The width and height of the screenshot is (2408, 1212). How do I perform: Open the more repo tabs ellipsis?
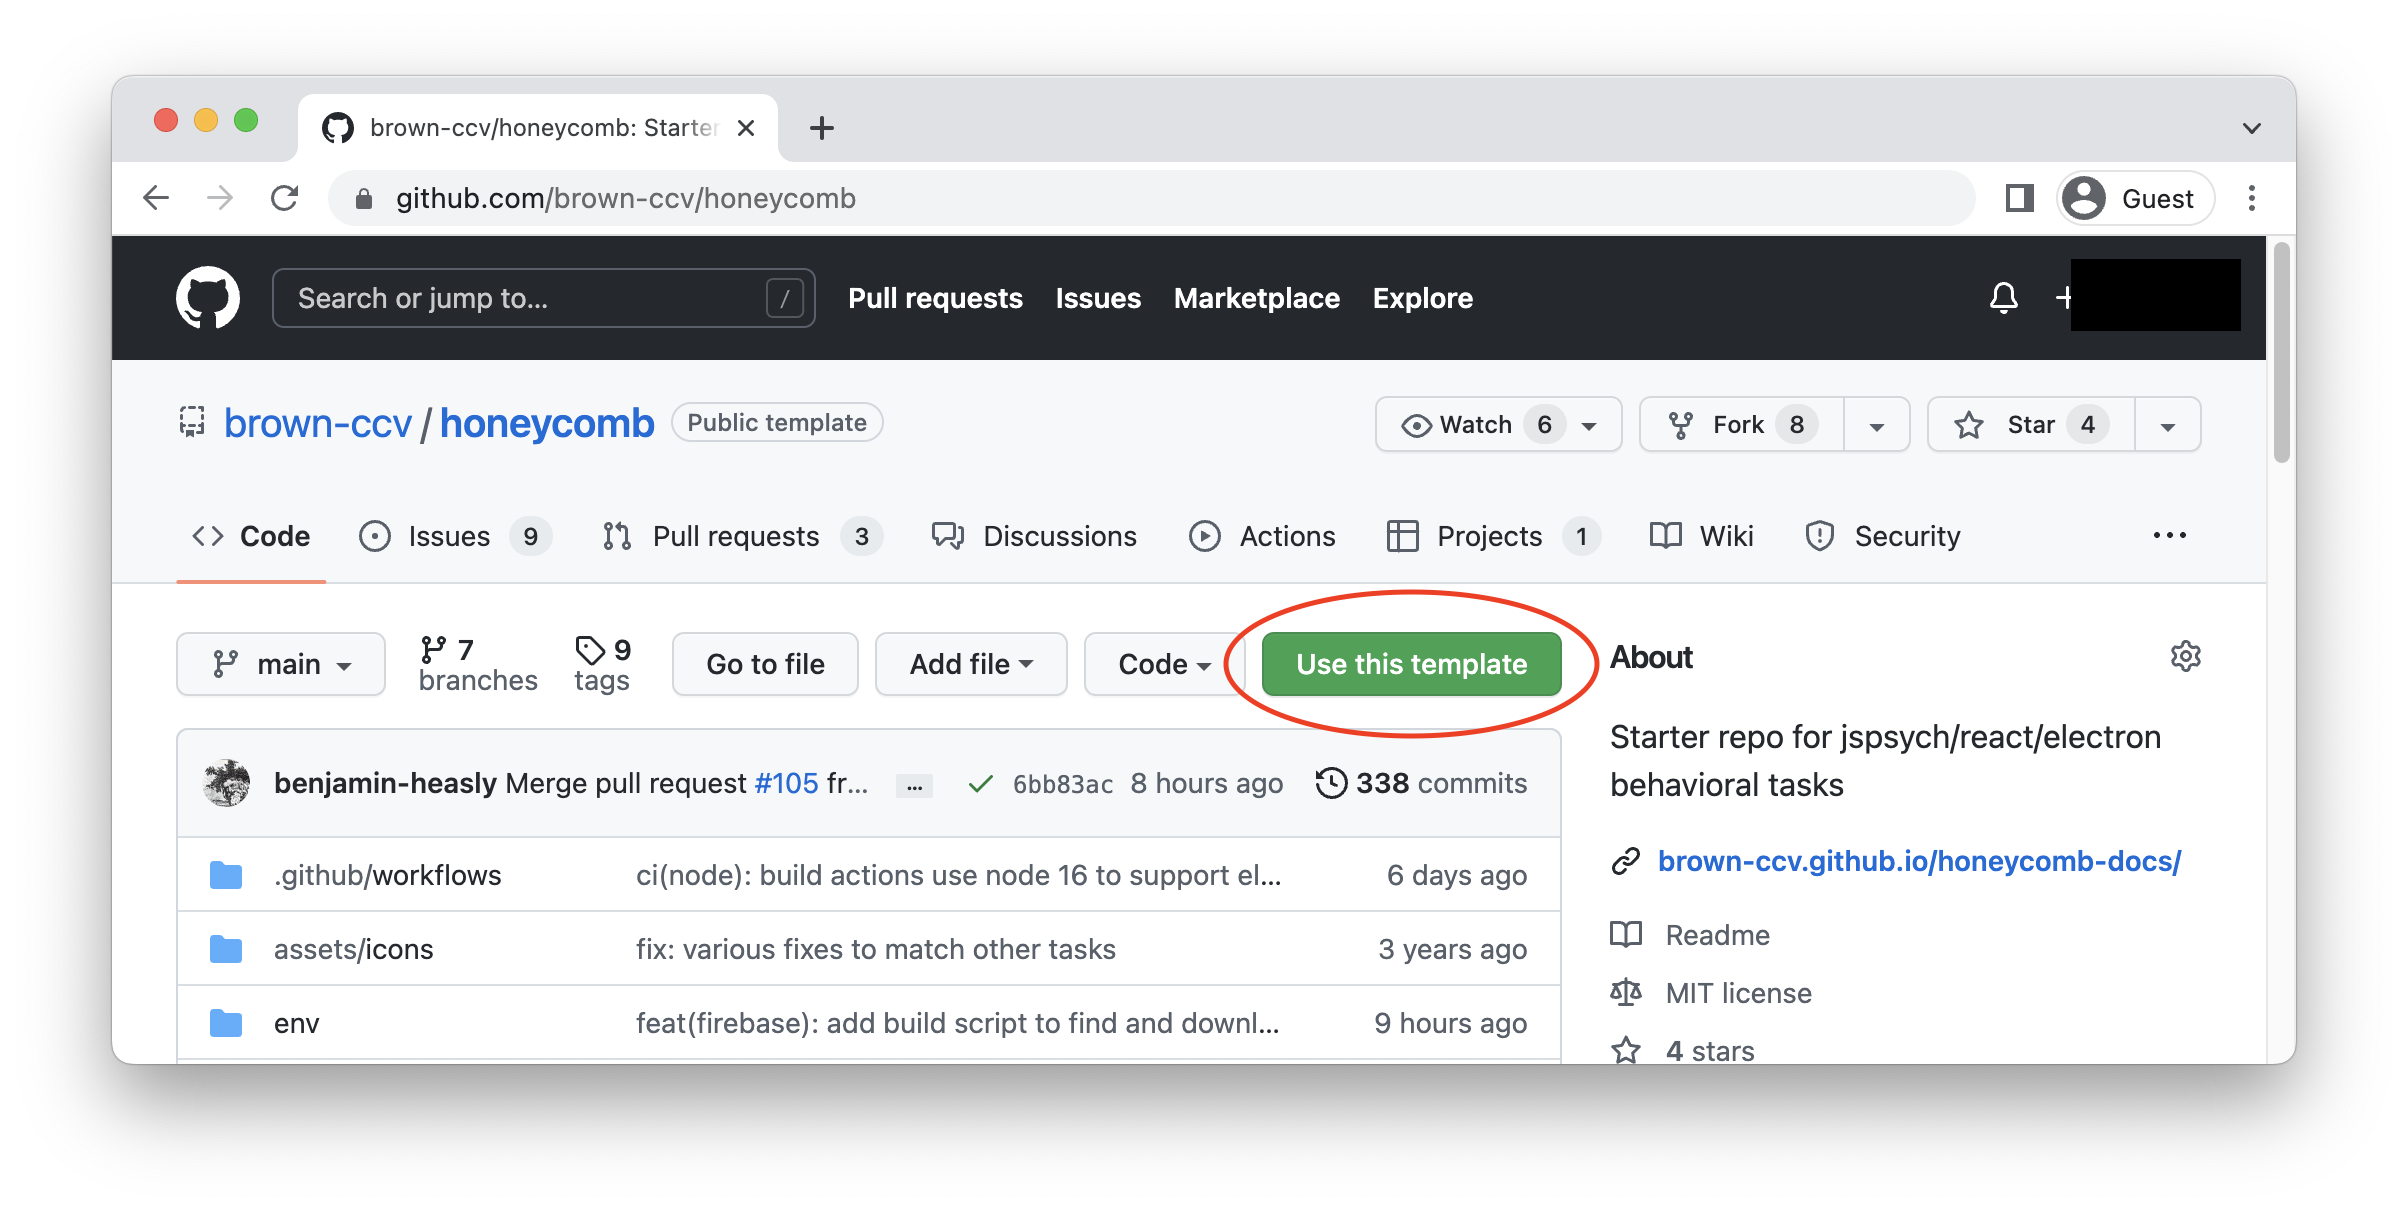point(2169,536)
